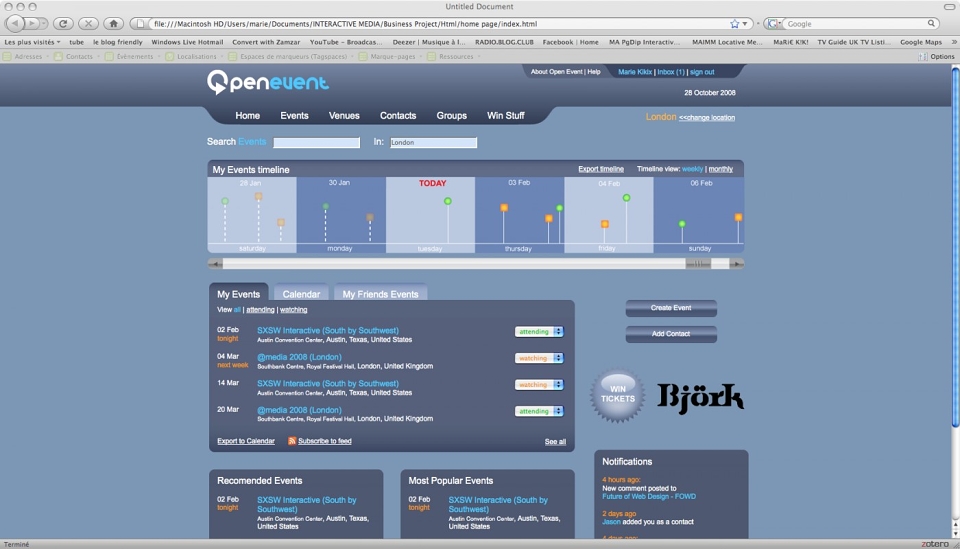Click the timeline scroll left arrow
The width and height of the screenshot is (960, 549).
coord(215,264)
